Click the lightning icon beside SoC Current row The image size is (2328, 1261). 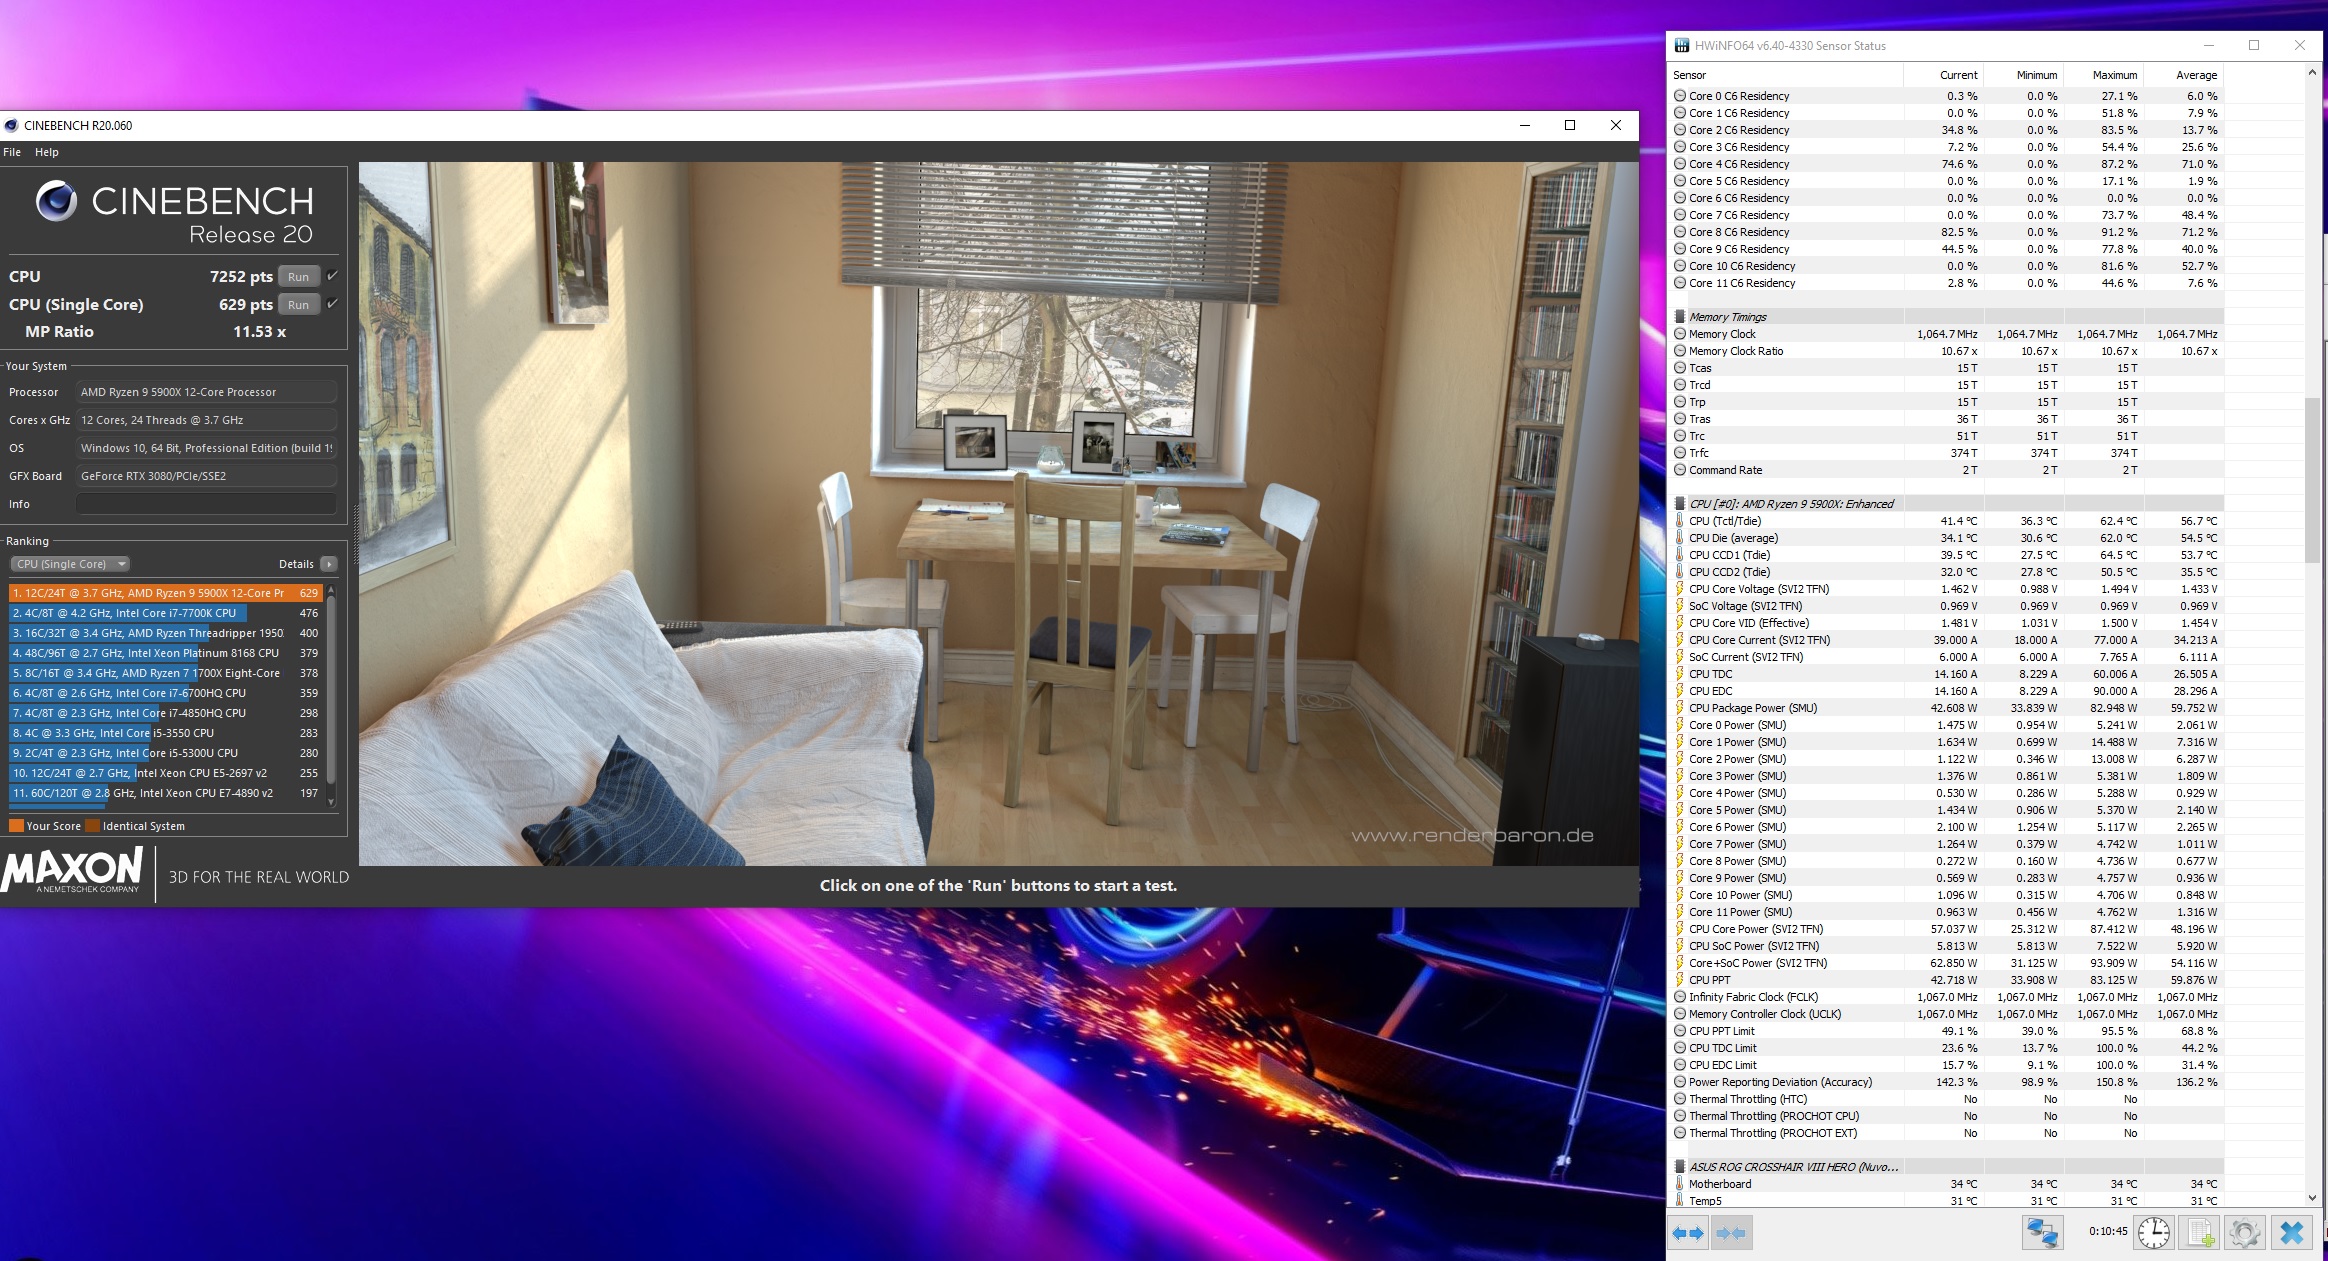(1679, 657)
